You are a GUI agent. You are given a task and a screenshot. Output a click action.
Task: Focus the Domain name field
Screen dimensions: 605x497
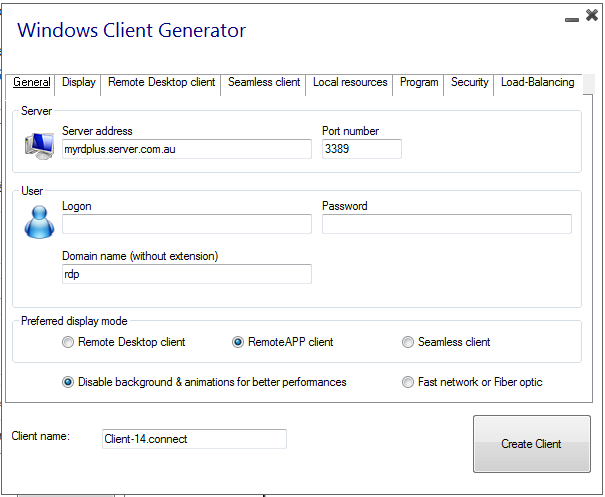coord(187,274)
